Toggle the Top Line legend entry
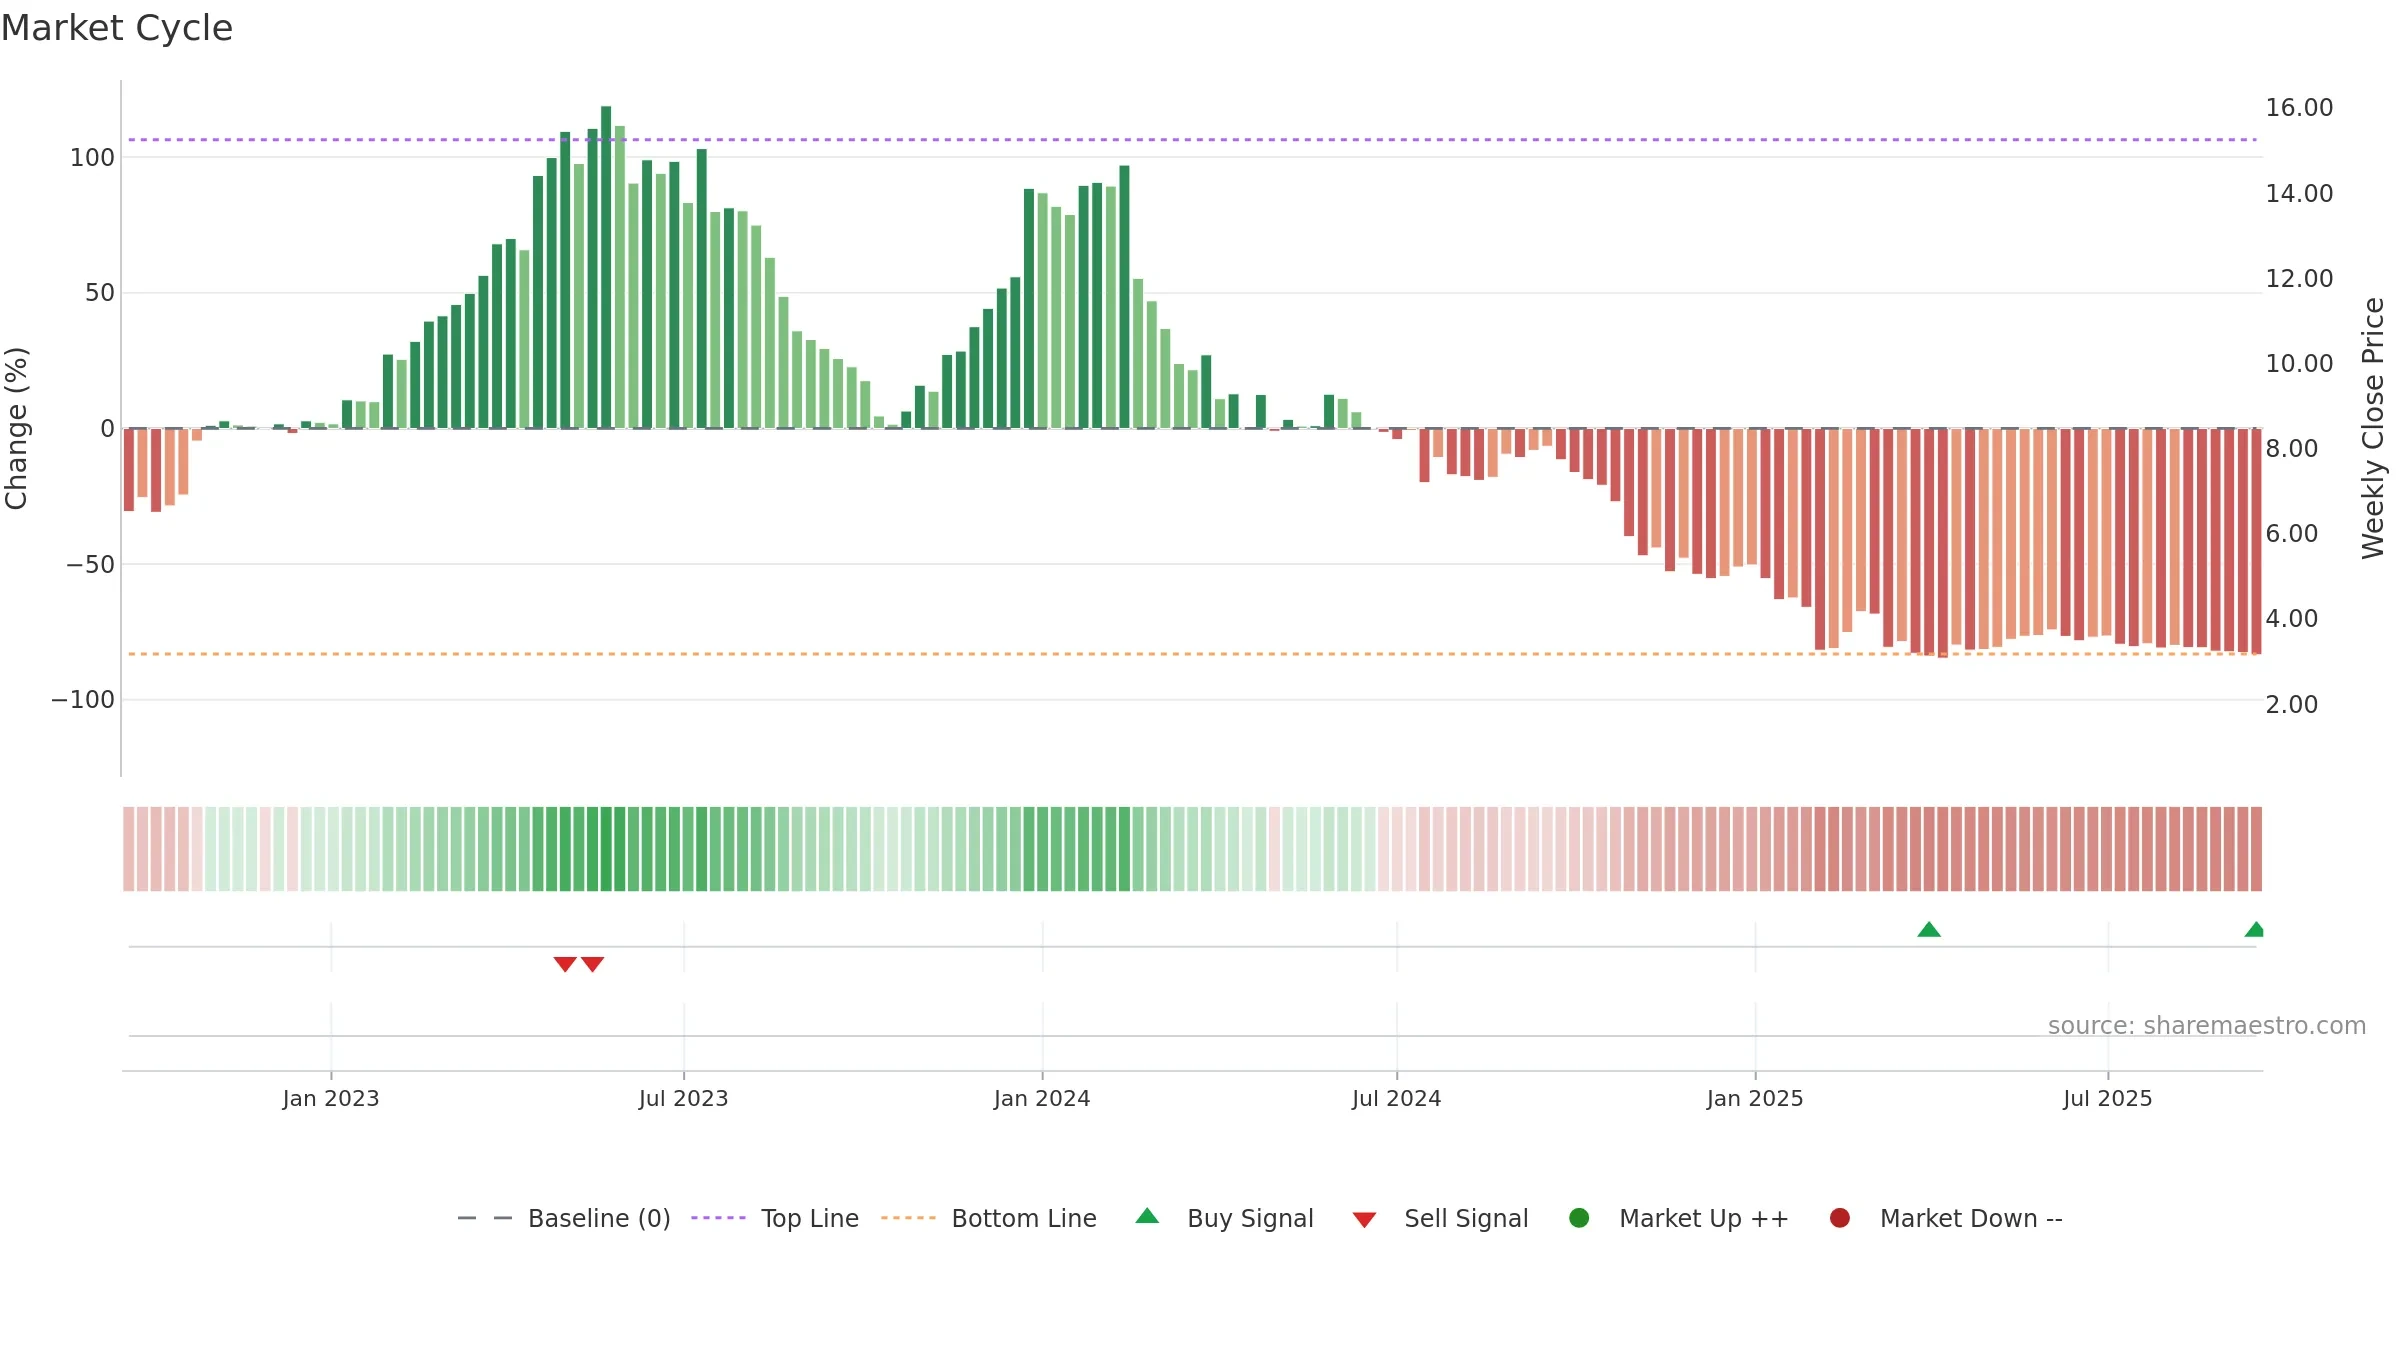The height and width of the screenshot is (1350, 2400). (x=775, y=1218)
